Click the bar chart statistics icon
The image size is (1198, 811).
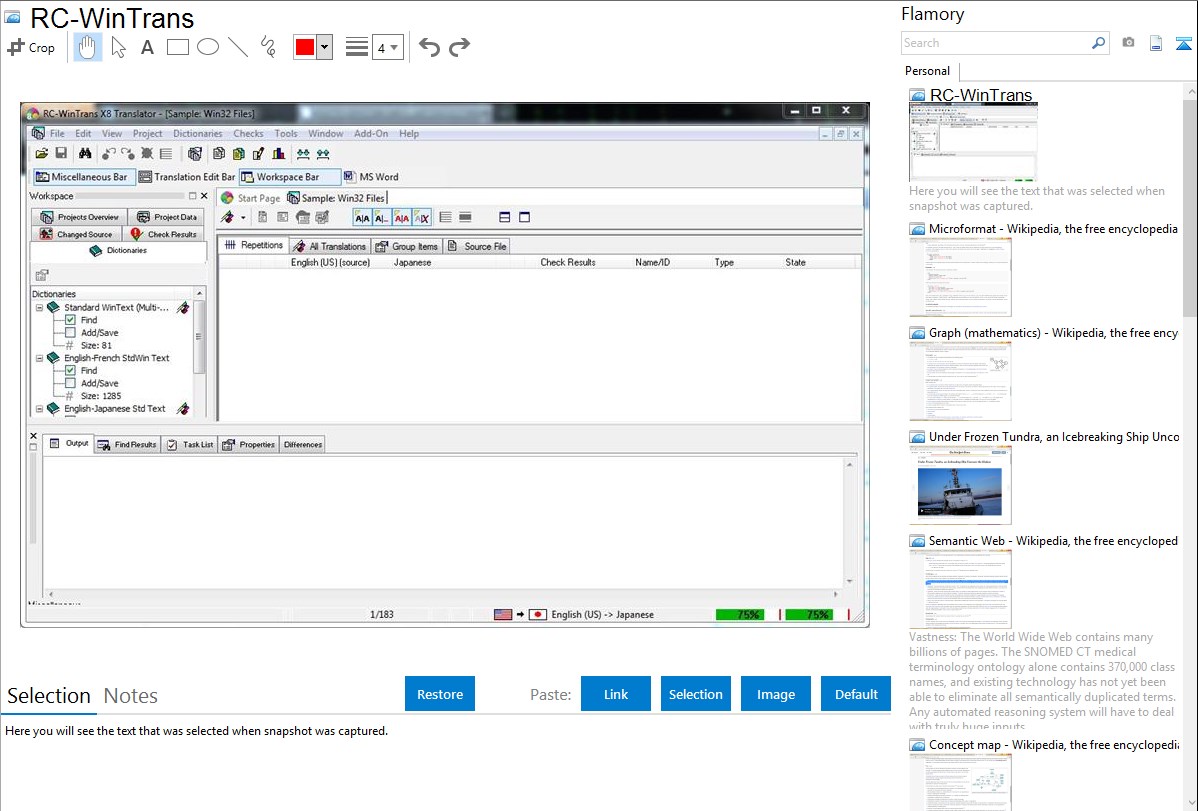pos(279,154)
